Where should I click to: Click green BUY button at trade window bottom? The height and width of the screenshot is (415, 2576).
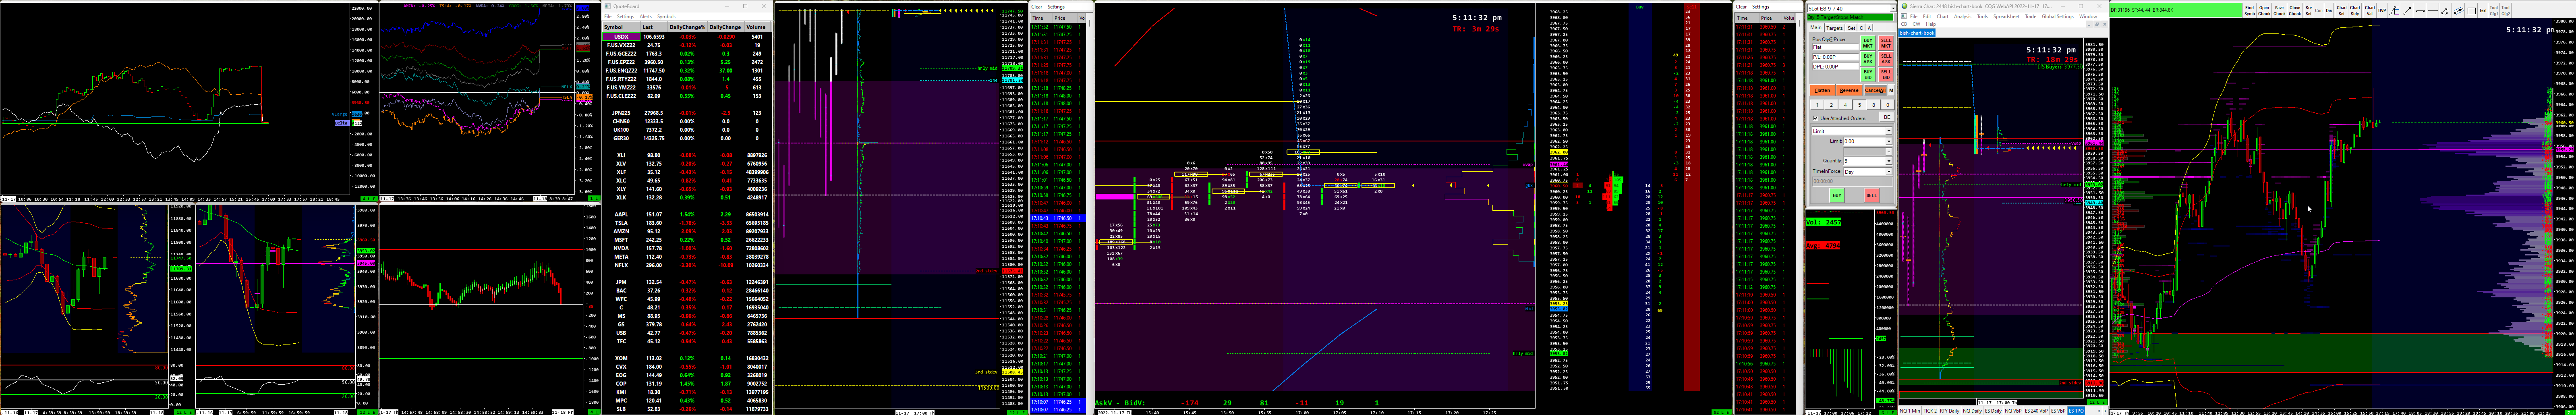1837,195
